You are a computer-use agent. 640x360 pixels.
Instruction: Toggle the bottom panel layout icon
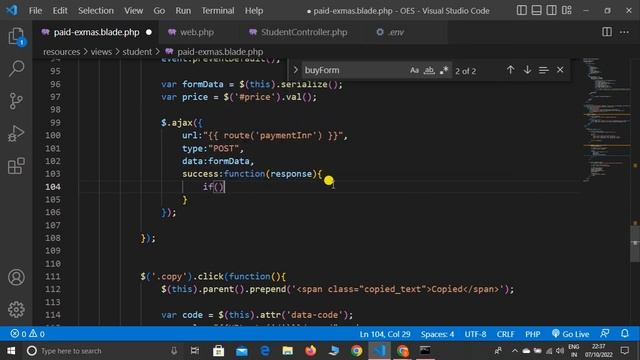(x=536, y=10)
